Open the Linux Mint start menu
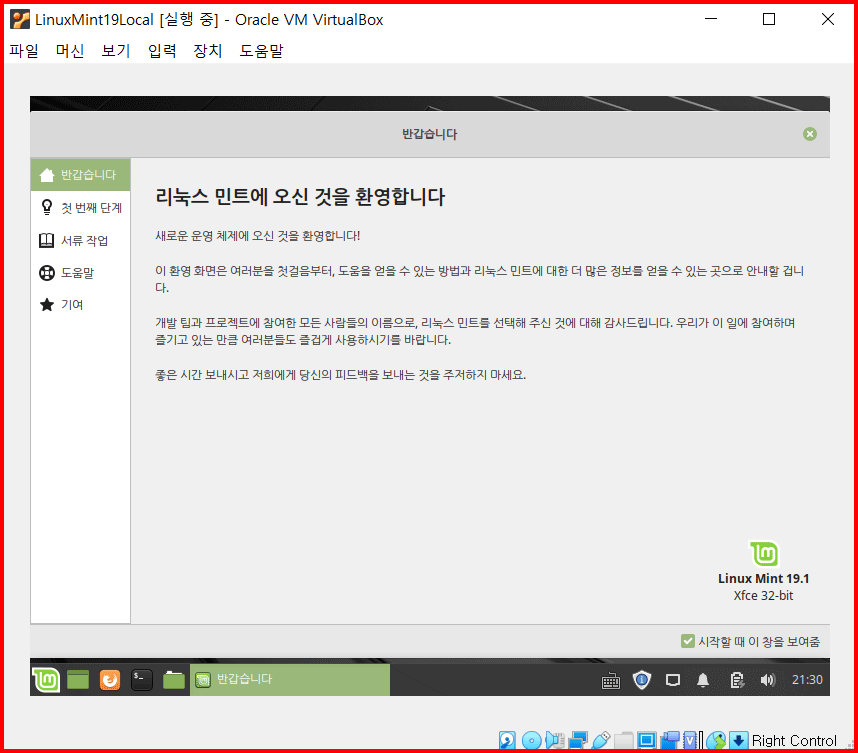858x753 pixels. coord(46,680)
